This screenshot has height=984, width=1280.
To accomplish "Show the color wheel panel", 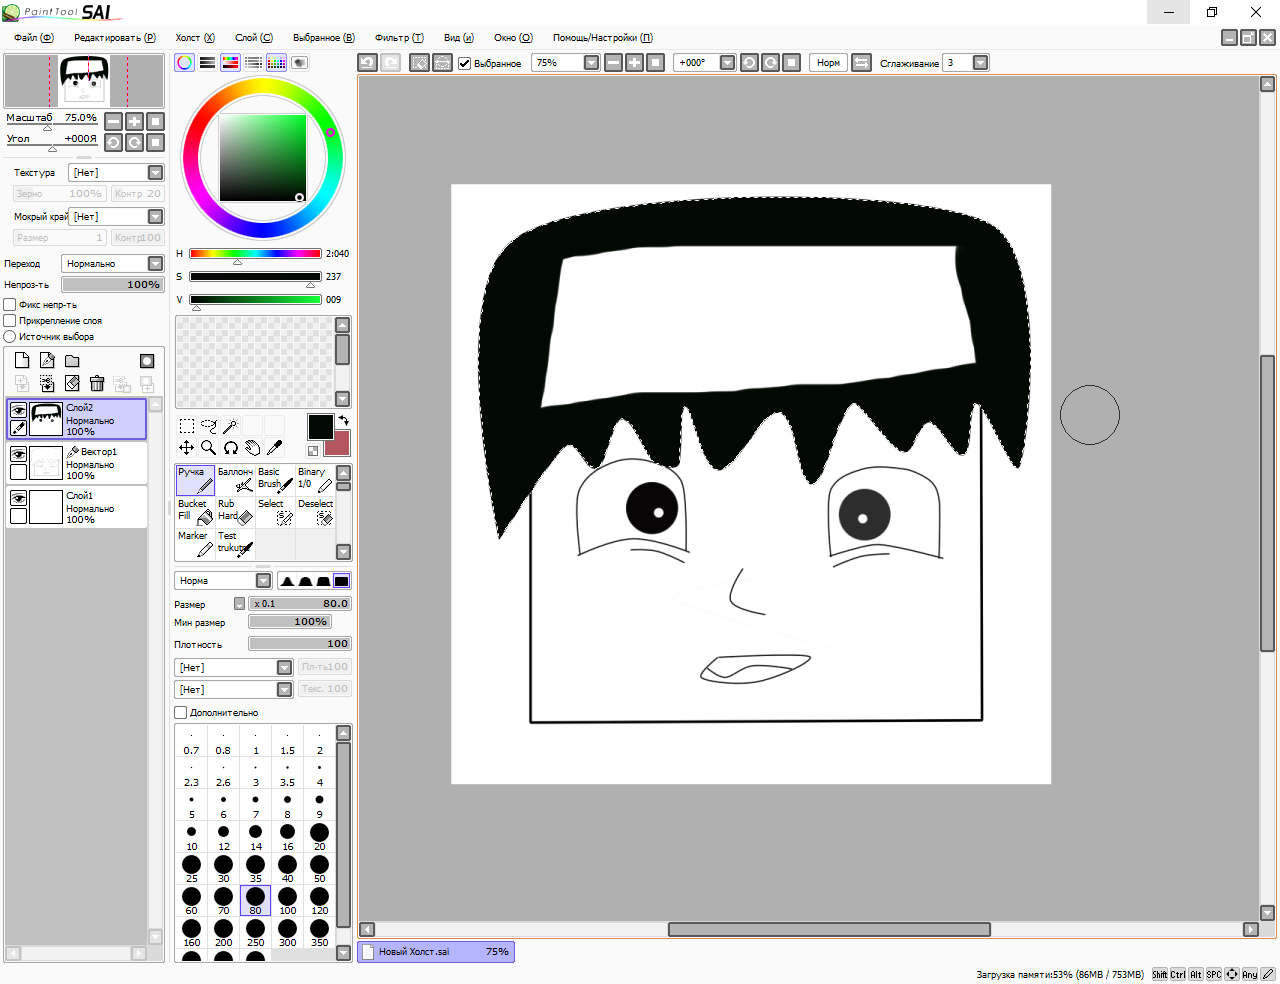I will click(185, 62).
